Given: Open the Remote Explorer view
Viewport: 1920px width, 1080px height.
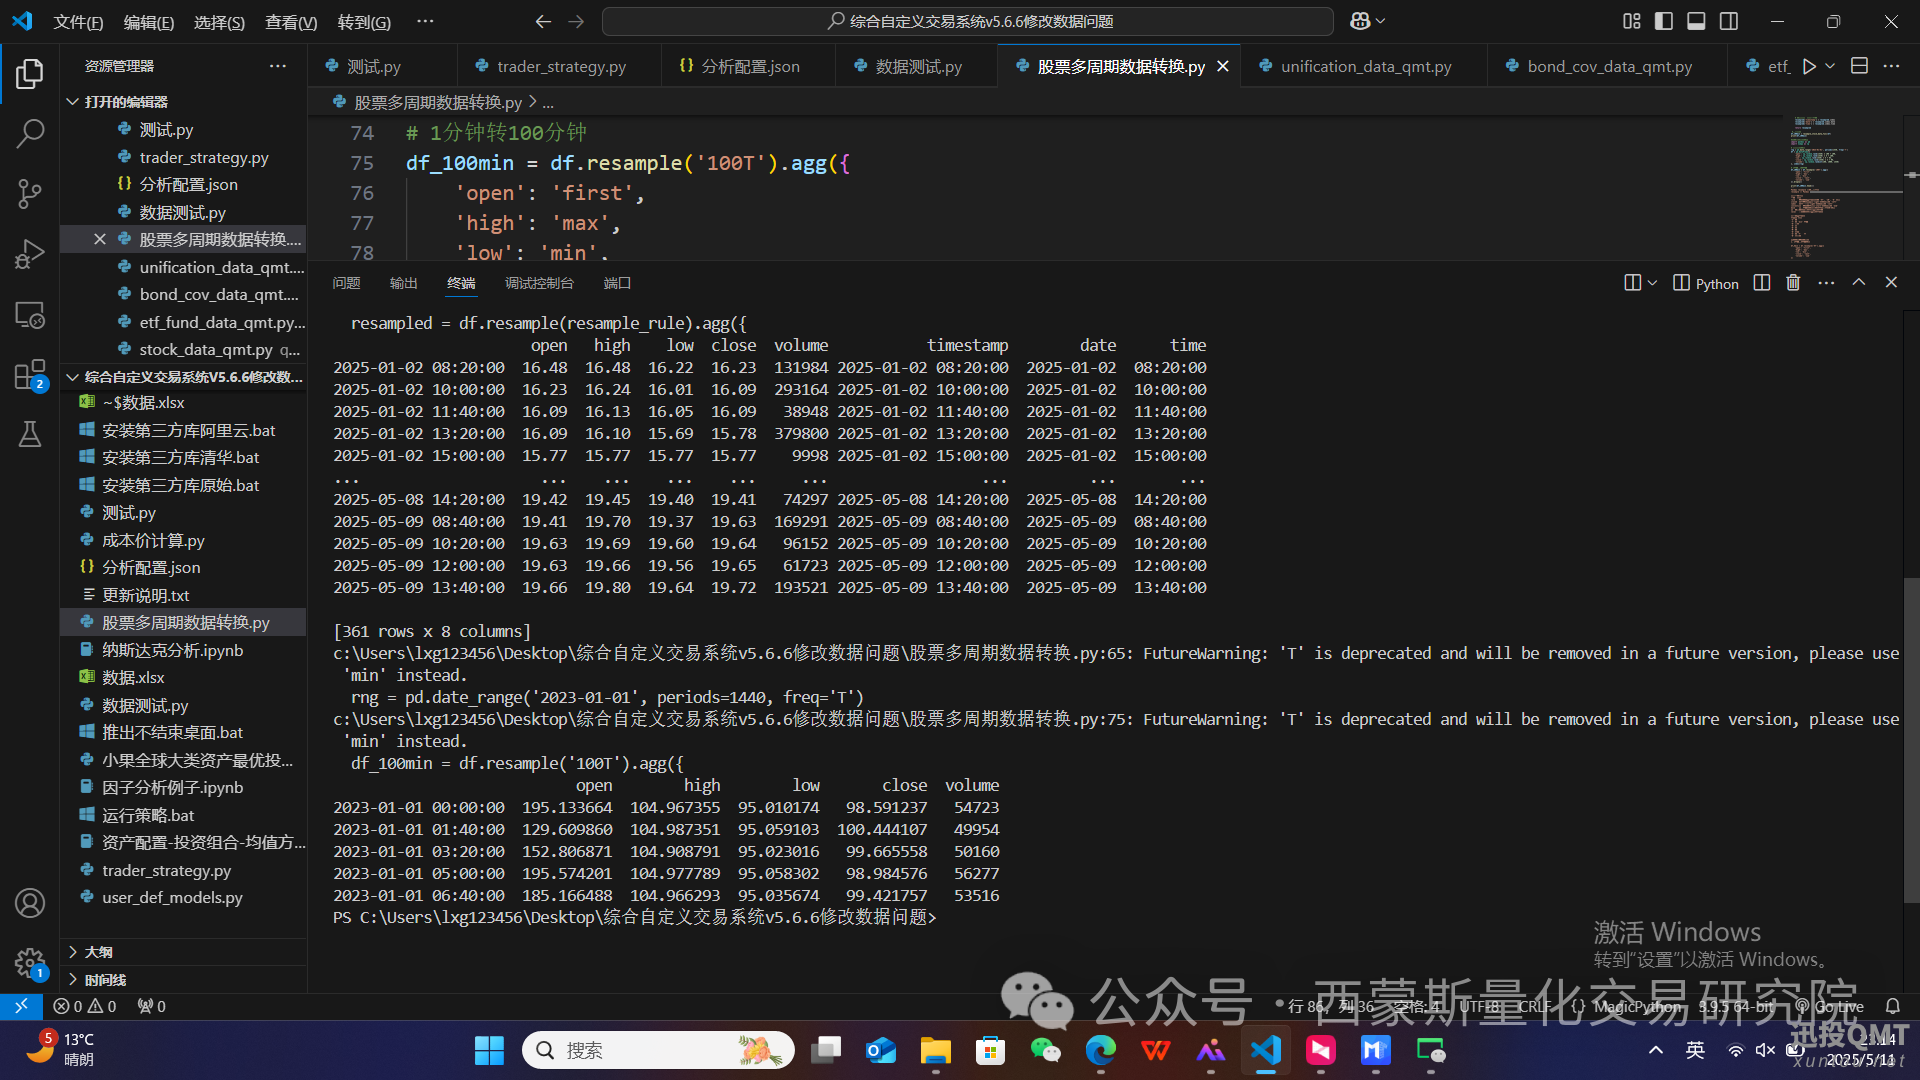Looking at the screenshot, I should 30,315.
